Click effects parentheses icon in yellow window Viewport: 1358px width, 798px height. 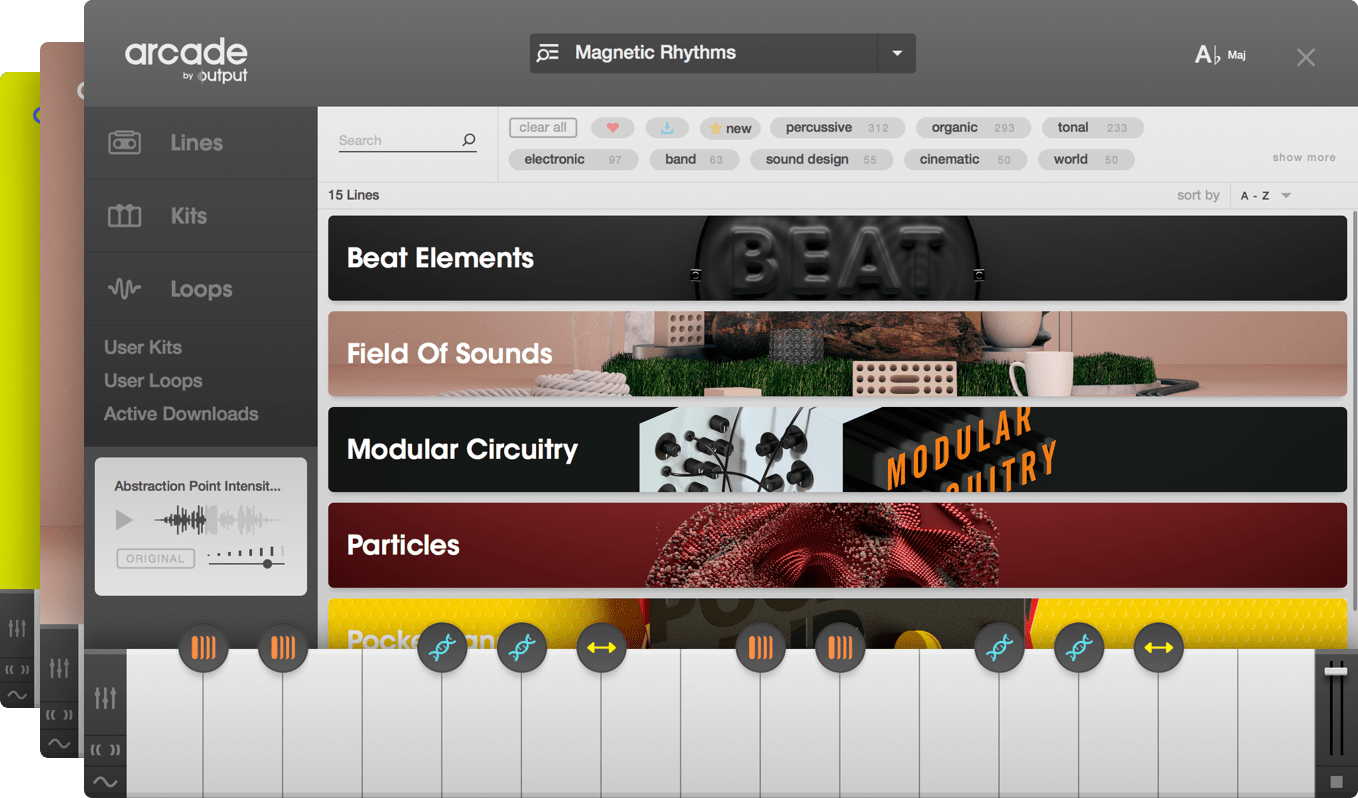(x=17, y=669)
